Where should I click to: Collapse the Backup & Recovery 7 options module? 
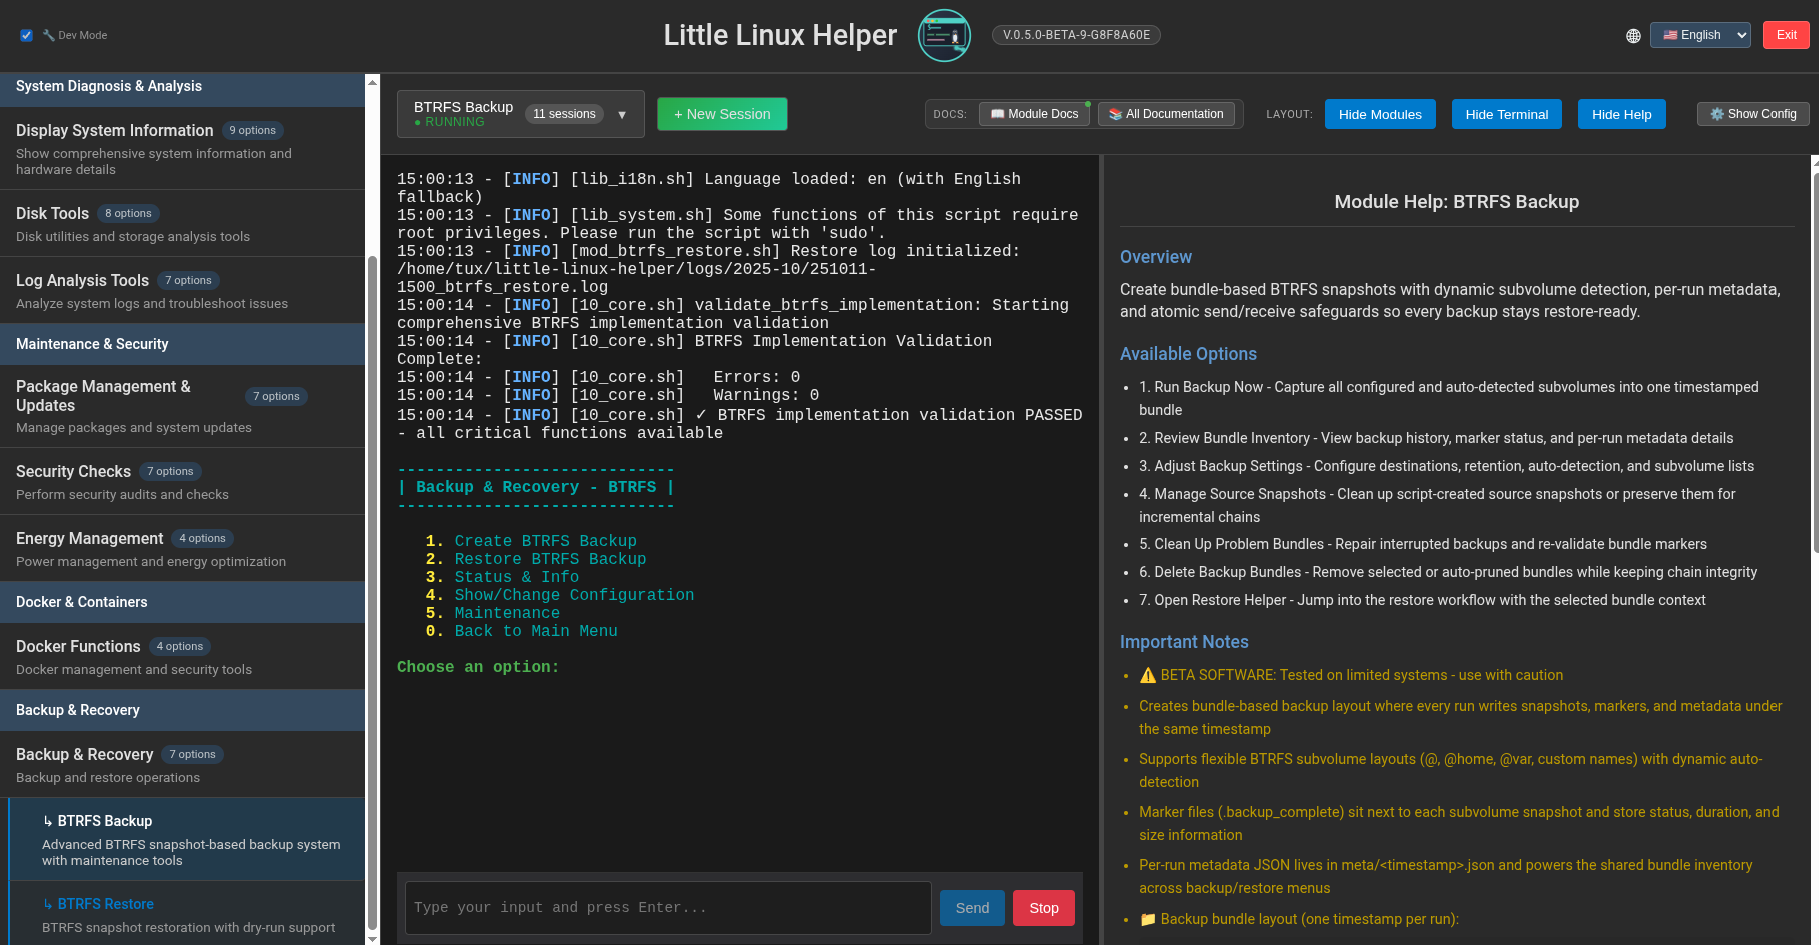(182, 764)
